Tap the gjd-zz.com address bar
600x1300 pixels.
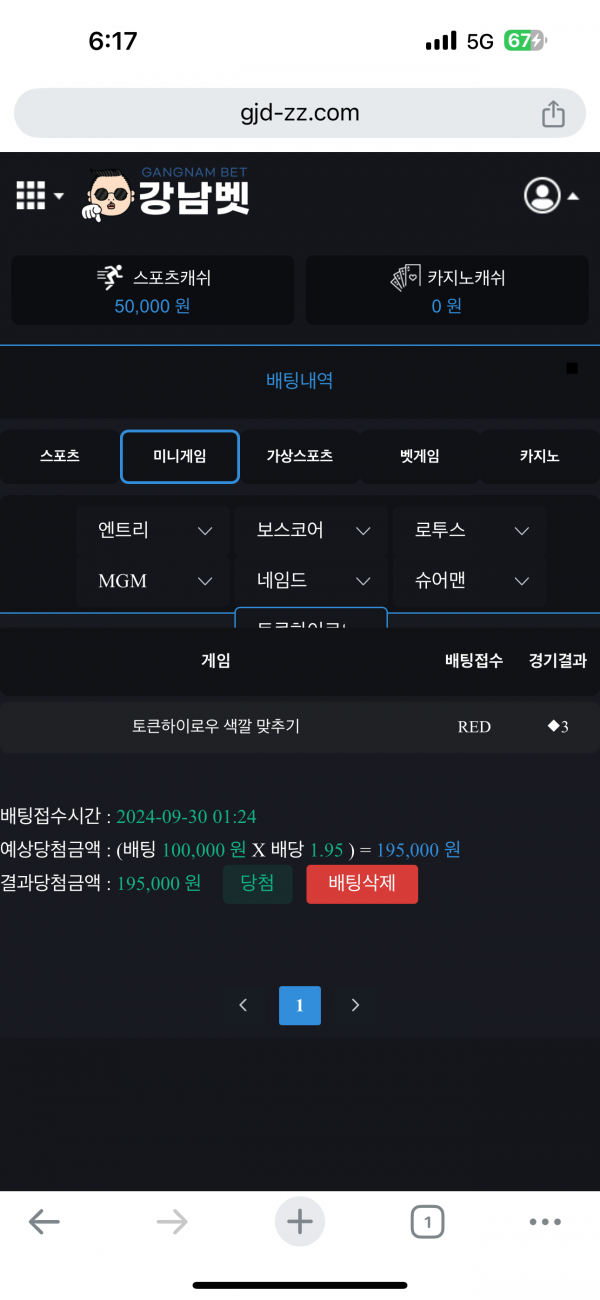click(x=300, y=113)
